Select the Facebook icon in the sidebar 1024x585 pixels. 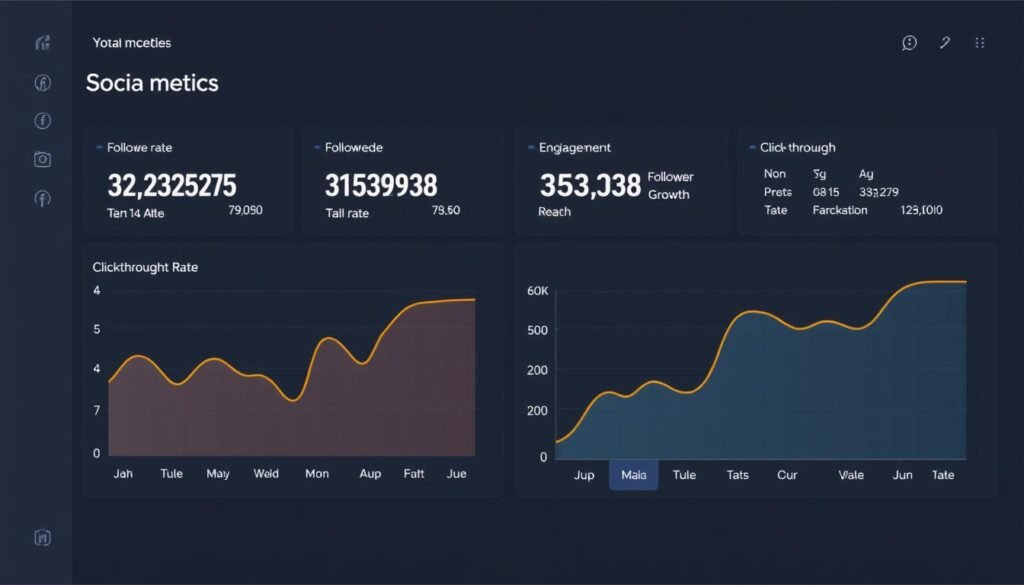click(42, 119)
